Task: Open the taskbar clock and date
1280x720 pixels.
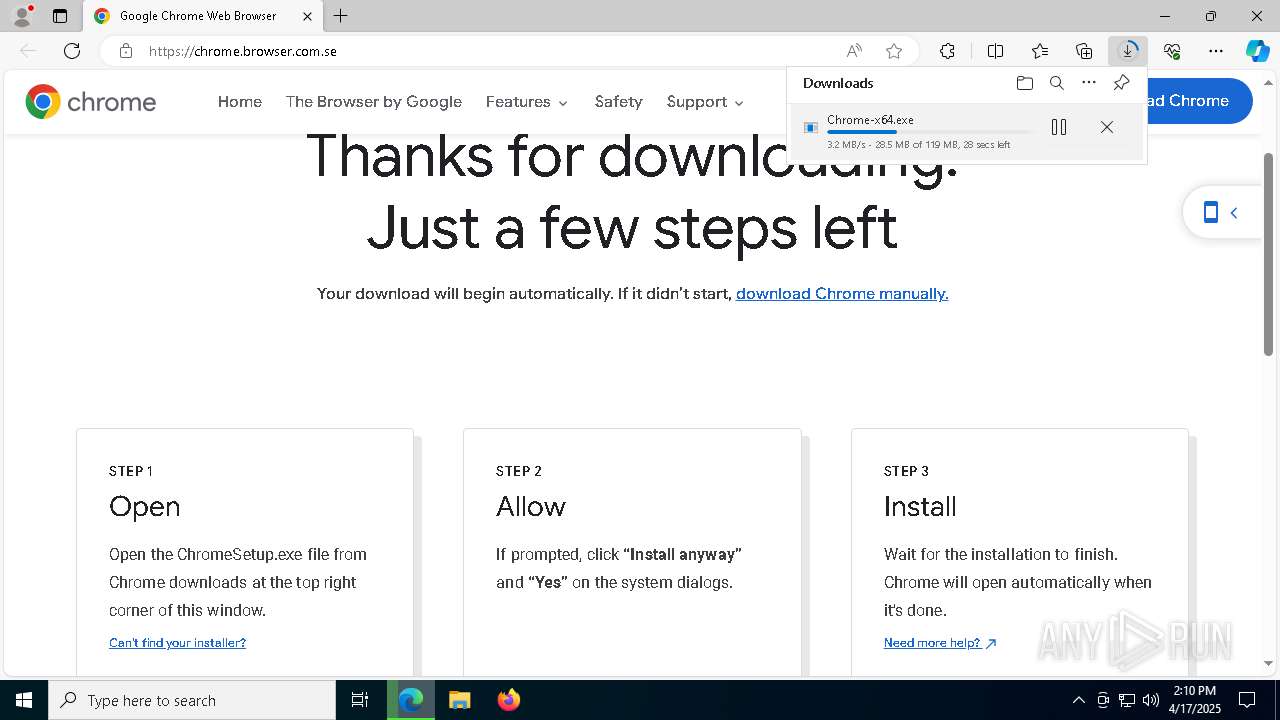Action: [x=1196, y=700]
